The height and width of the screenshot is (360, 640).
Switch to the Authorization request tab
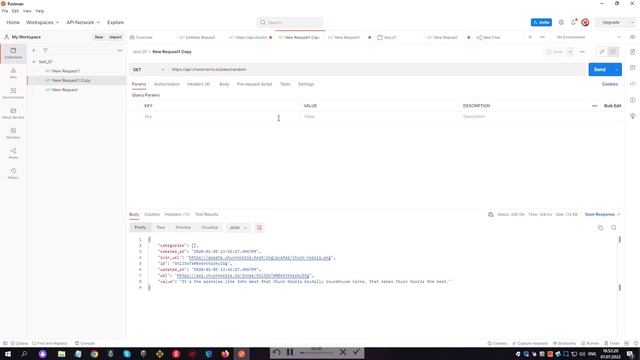pos(167,84)
